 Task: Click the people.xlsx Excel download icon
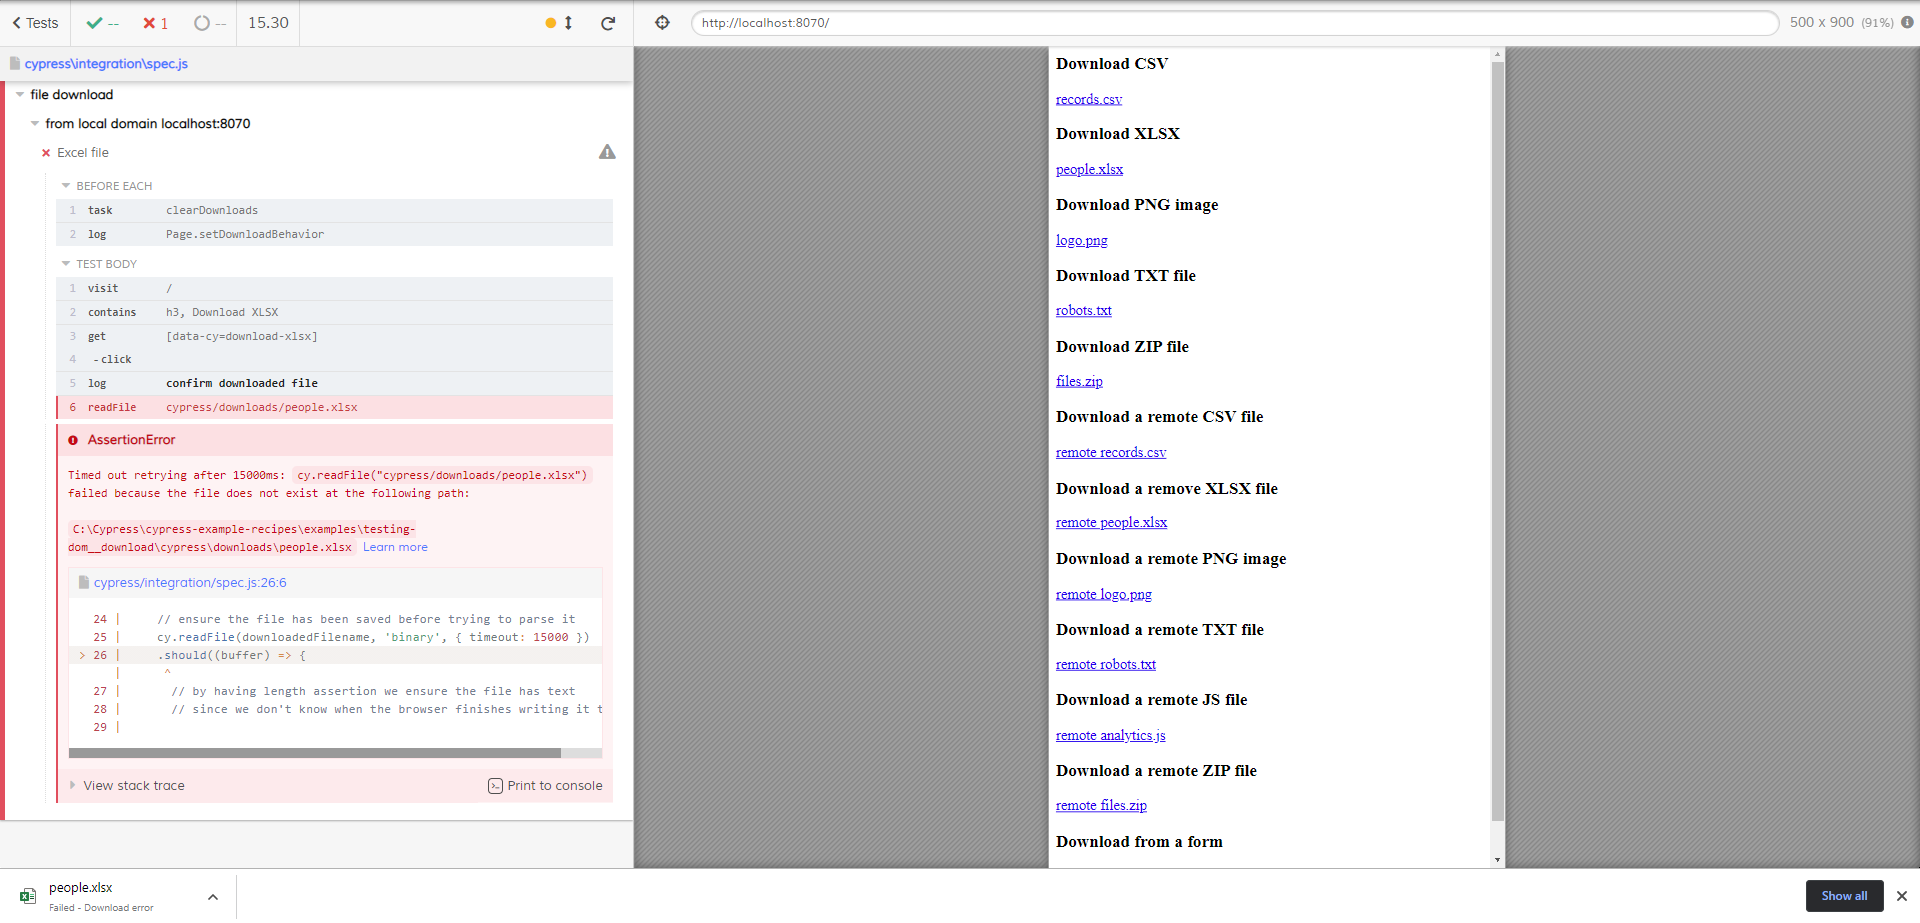click(28, 896)
